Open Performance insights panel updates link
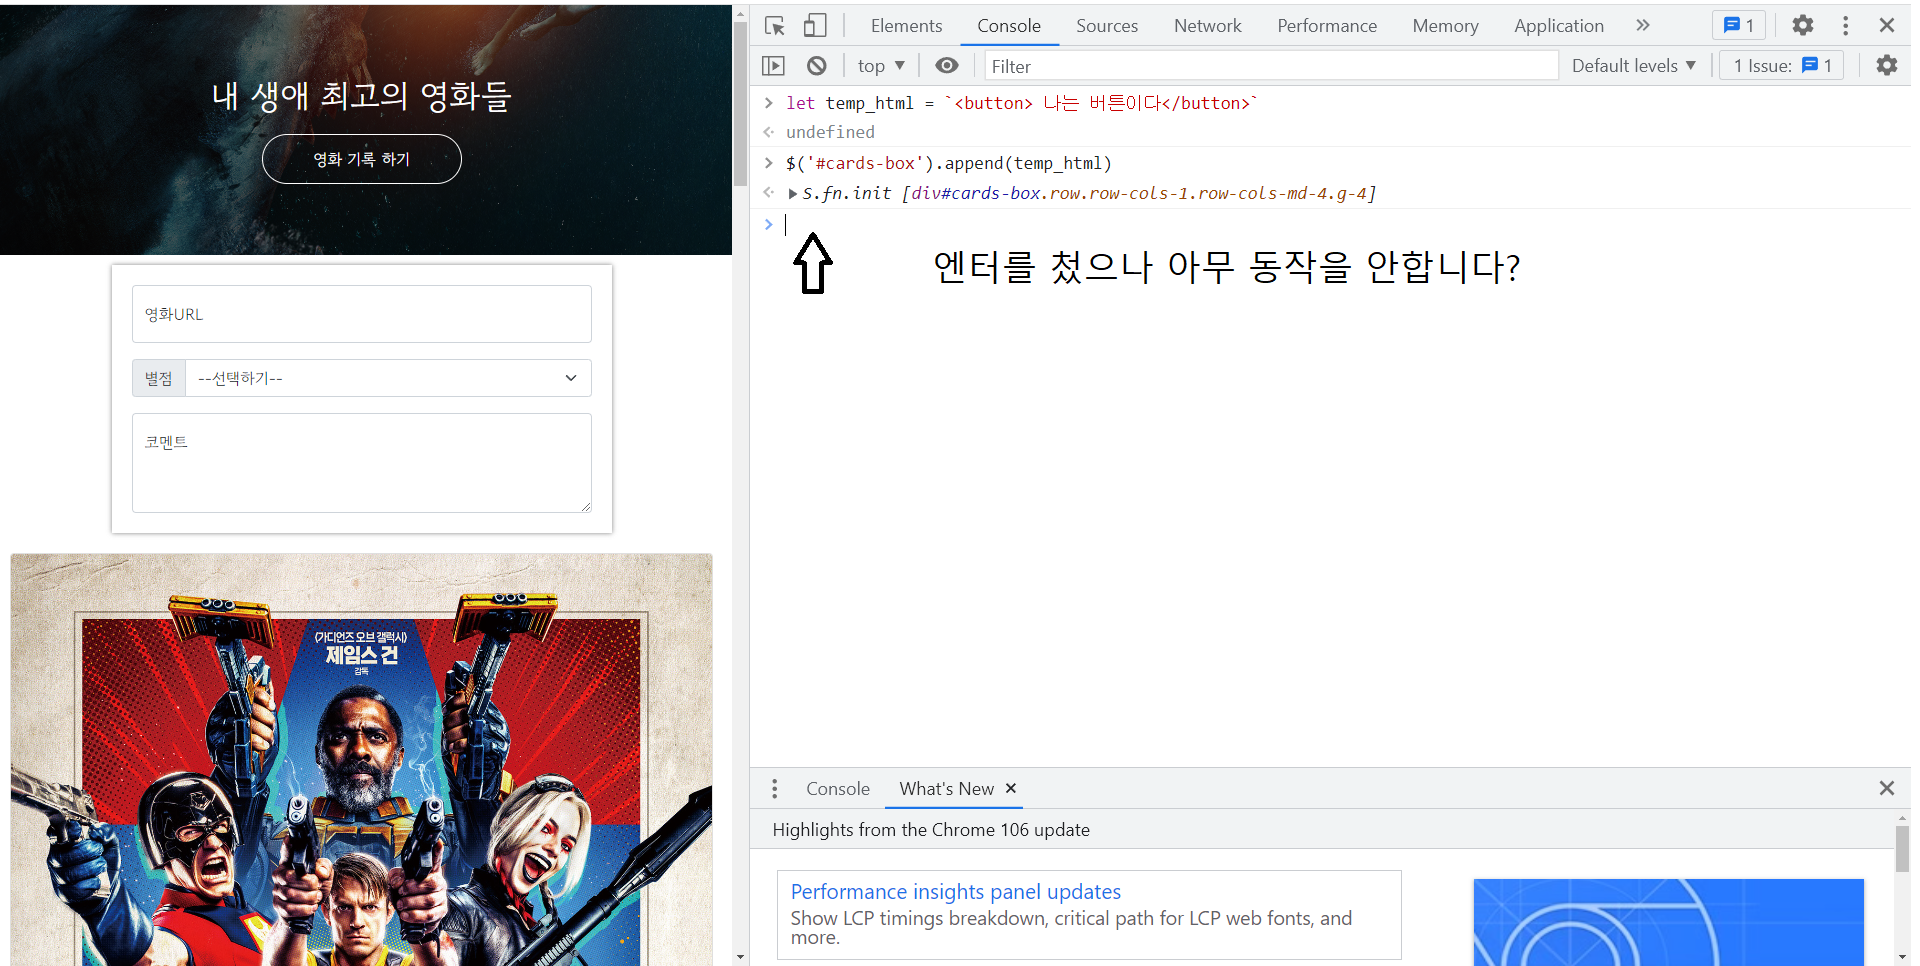The width and height of the screenshot is (1920, 966). (x=956, y=892)
